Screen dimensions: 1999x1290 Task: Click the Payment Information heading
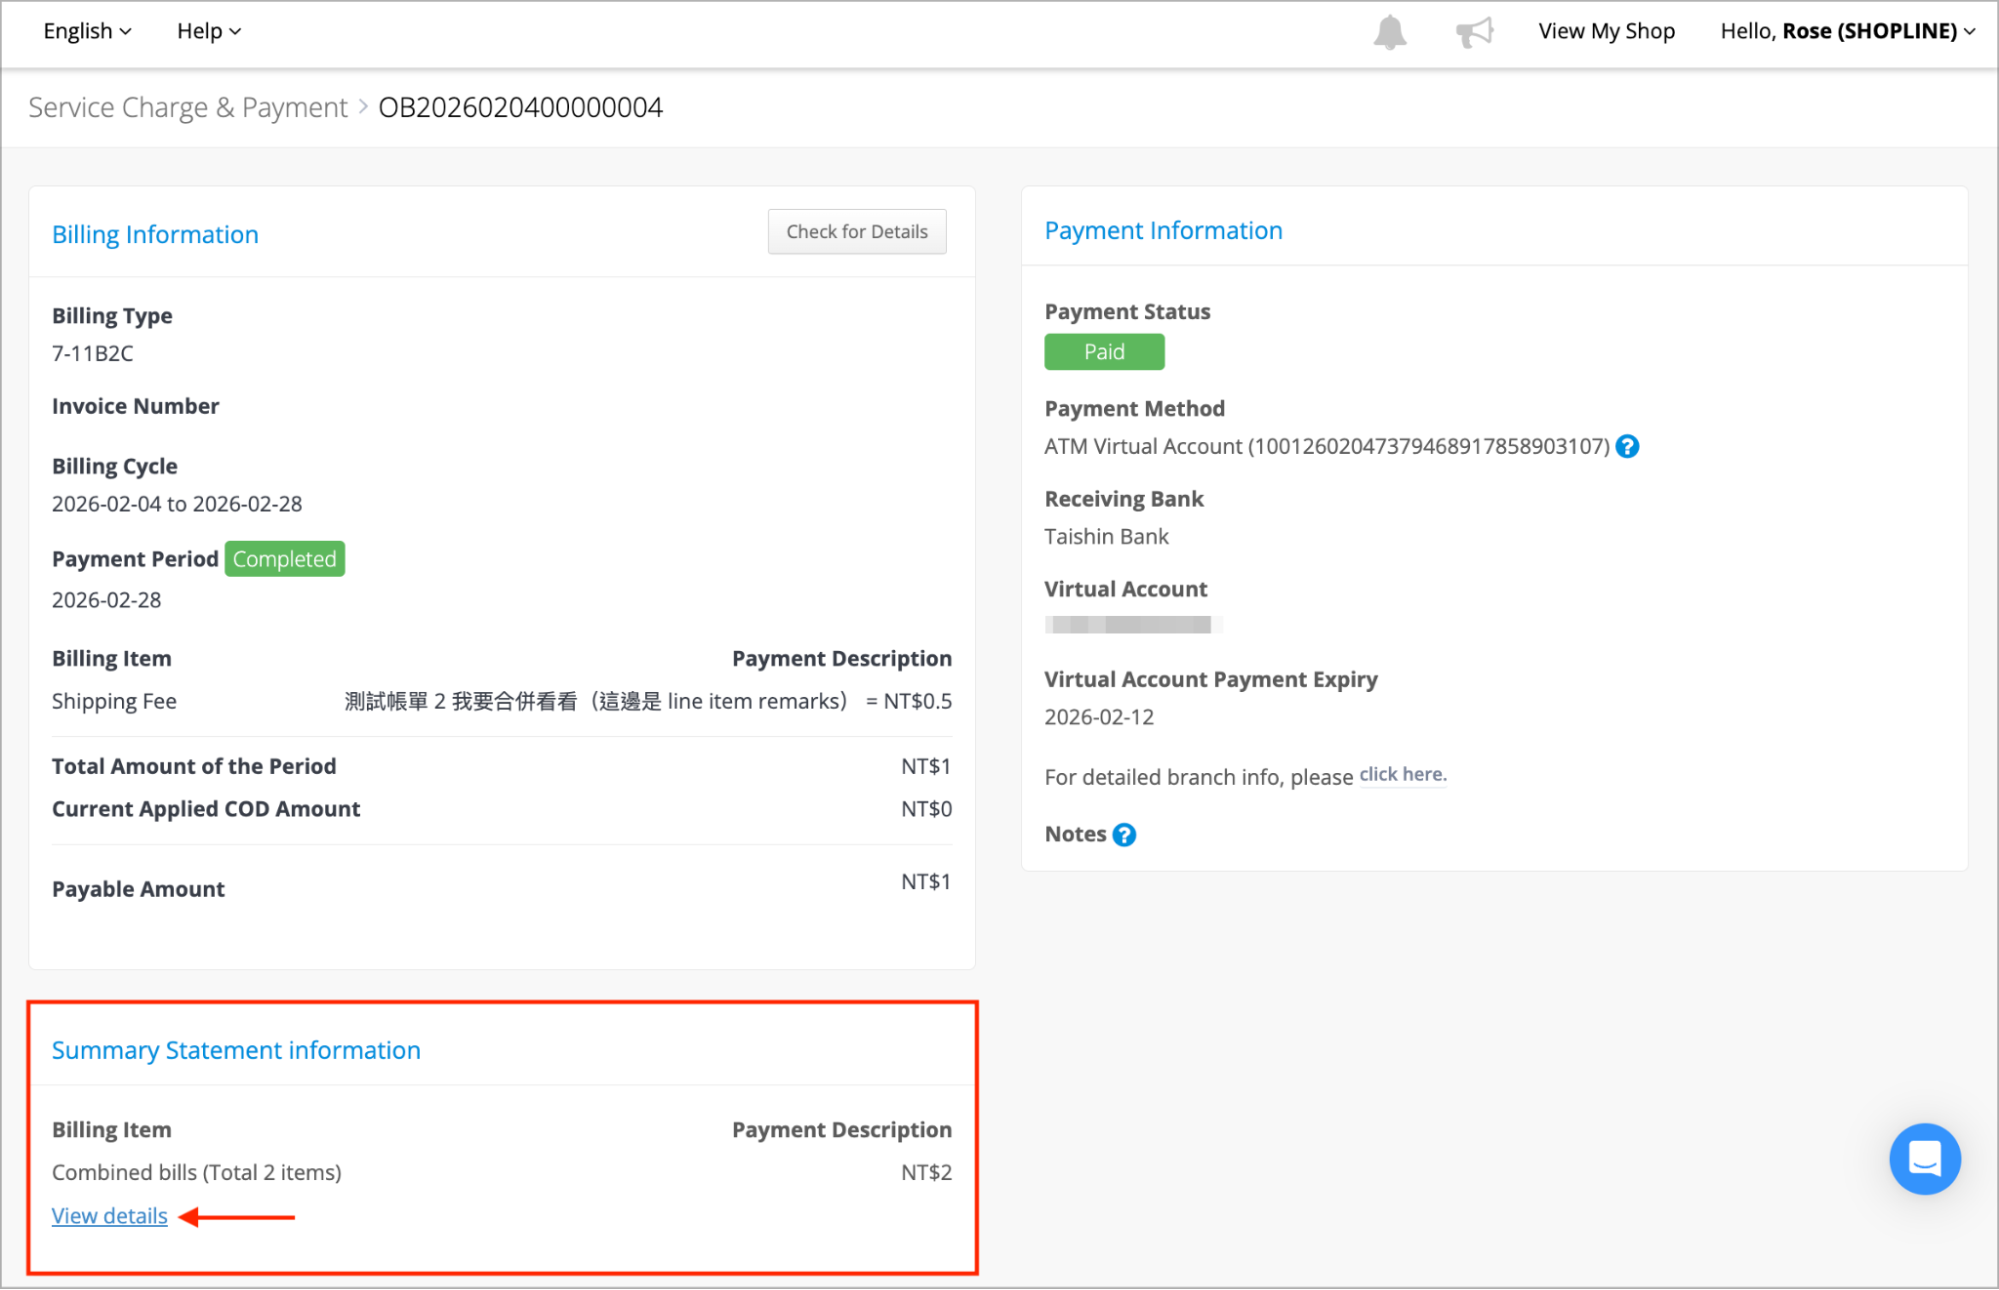pos(1163,231)
